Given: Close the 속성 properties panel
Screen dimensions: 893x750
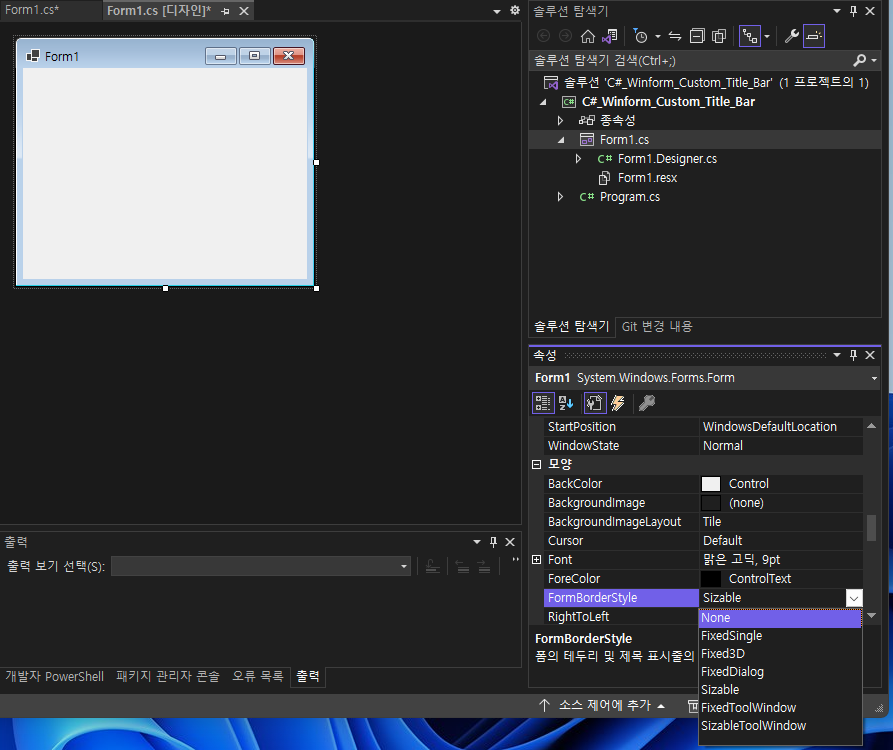Looking at the screenshot, I should click(870, 355).
